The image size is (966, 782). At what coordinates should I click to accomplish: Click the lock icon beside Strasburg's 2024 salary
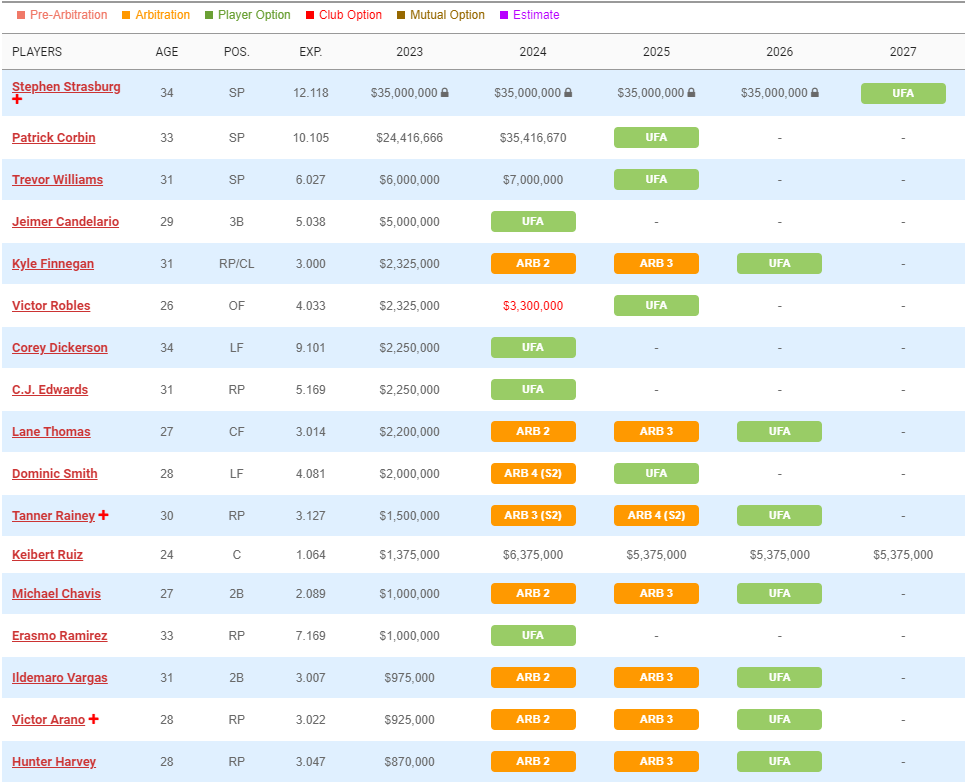pyautogui.click(x=568, y=92)
